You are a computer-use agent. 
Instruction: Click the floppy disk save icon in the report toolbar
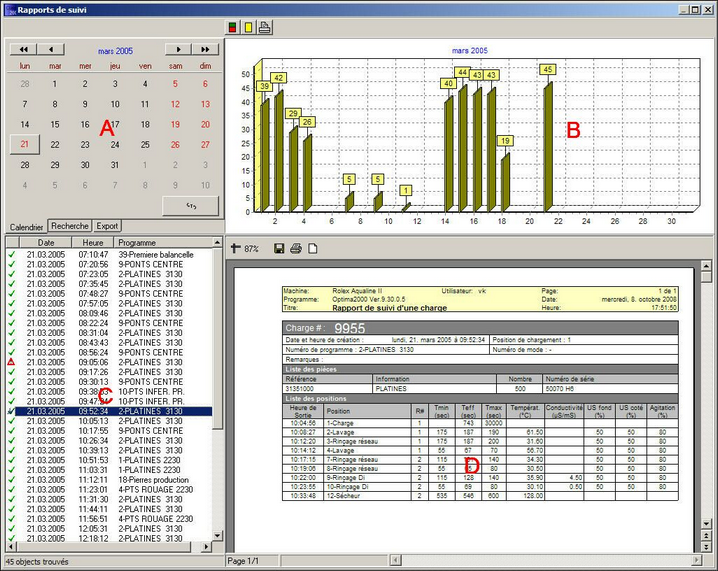point(278,249)
